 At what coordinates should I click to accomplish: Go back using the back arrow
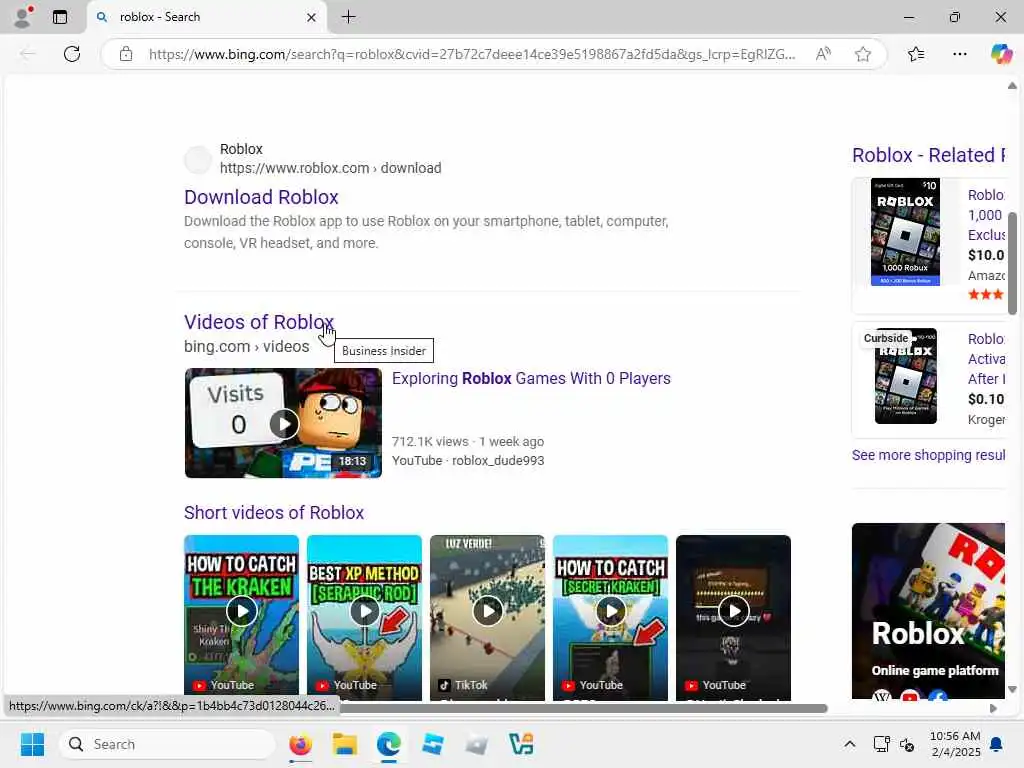pos(27,54)
